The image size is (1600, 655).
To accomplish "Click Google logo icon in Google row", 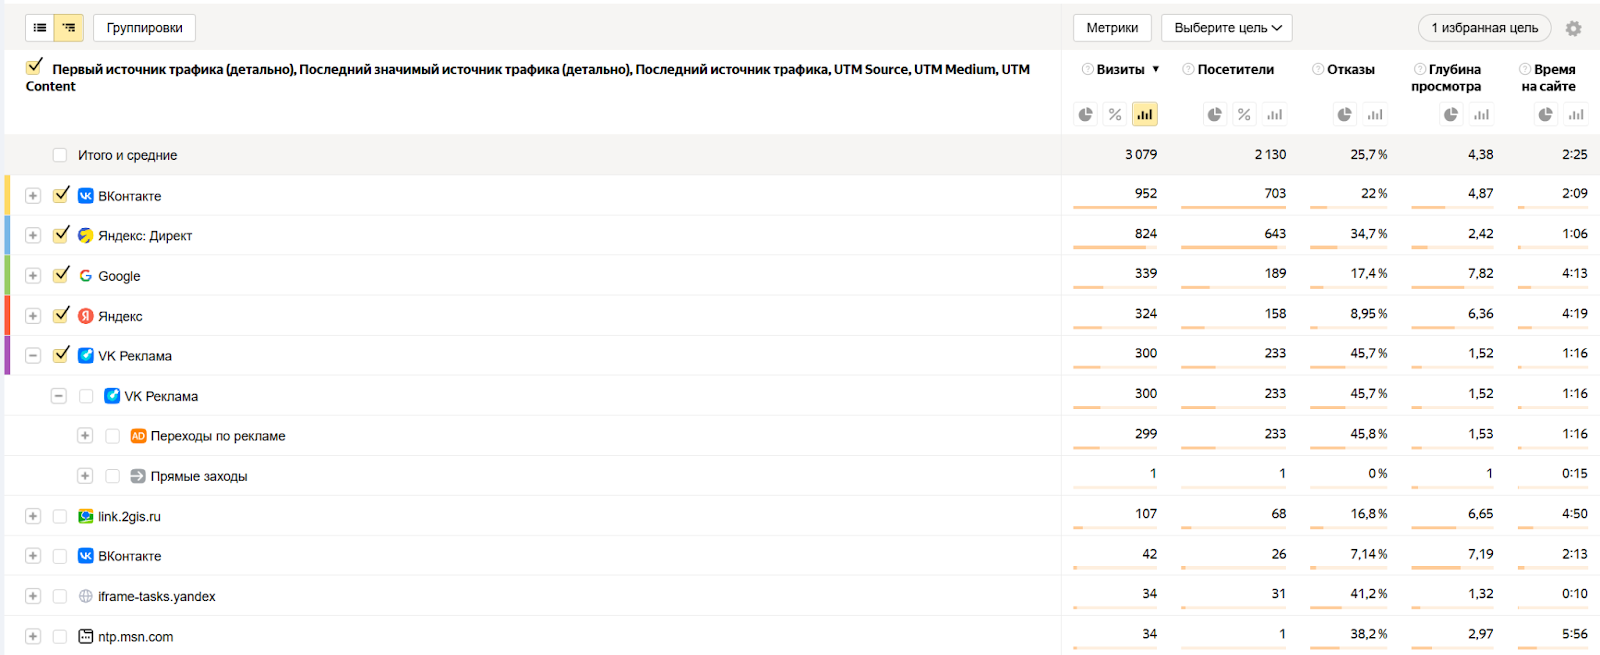I will (x=86, y=275).
